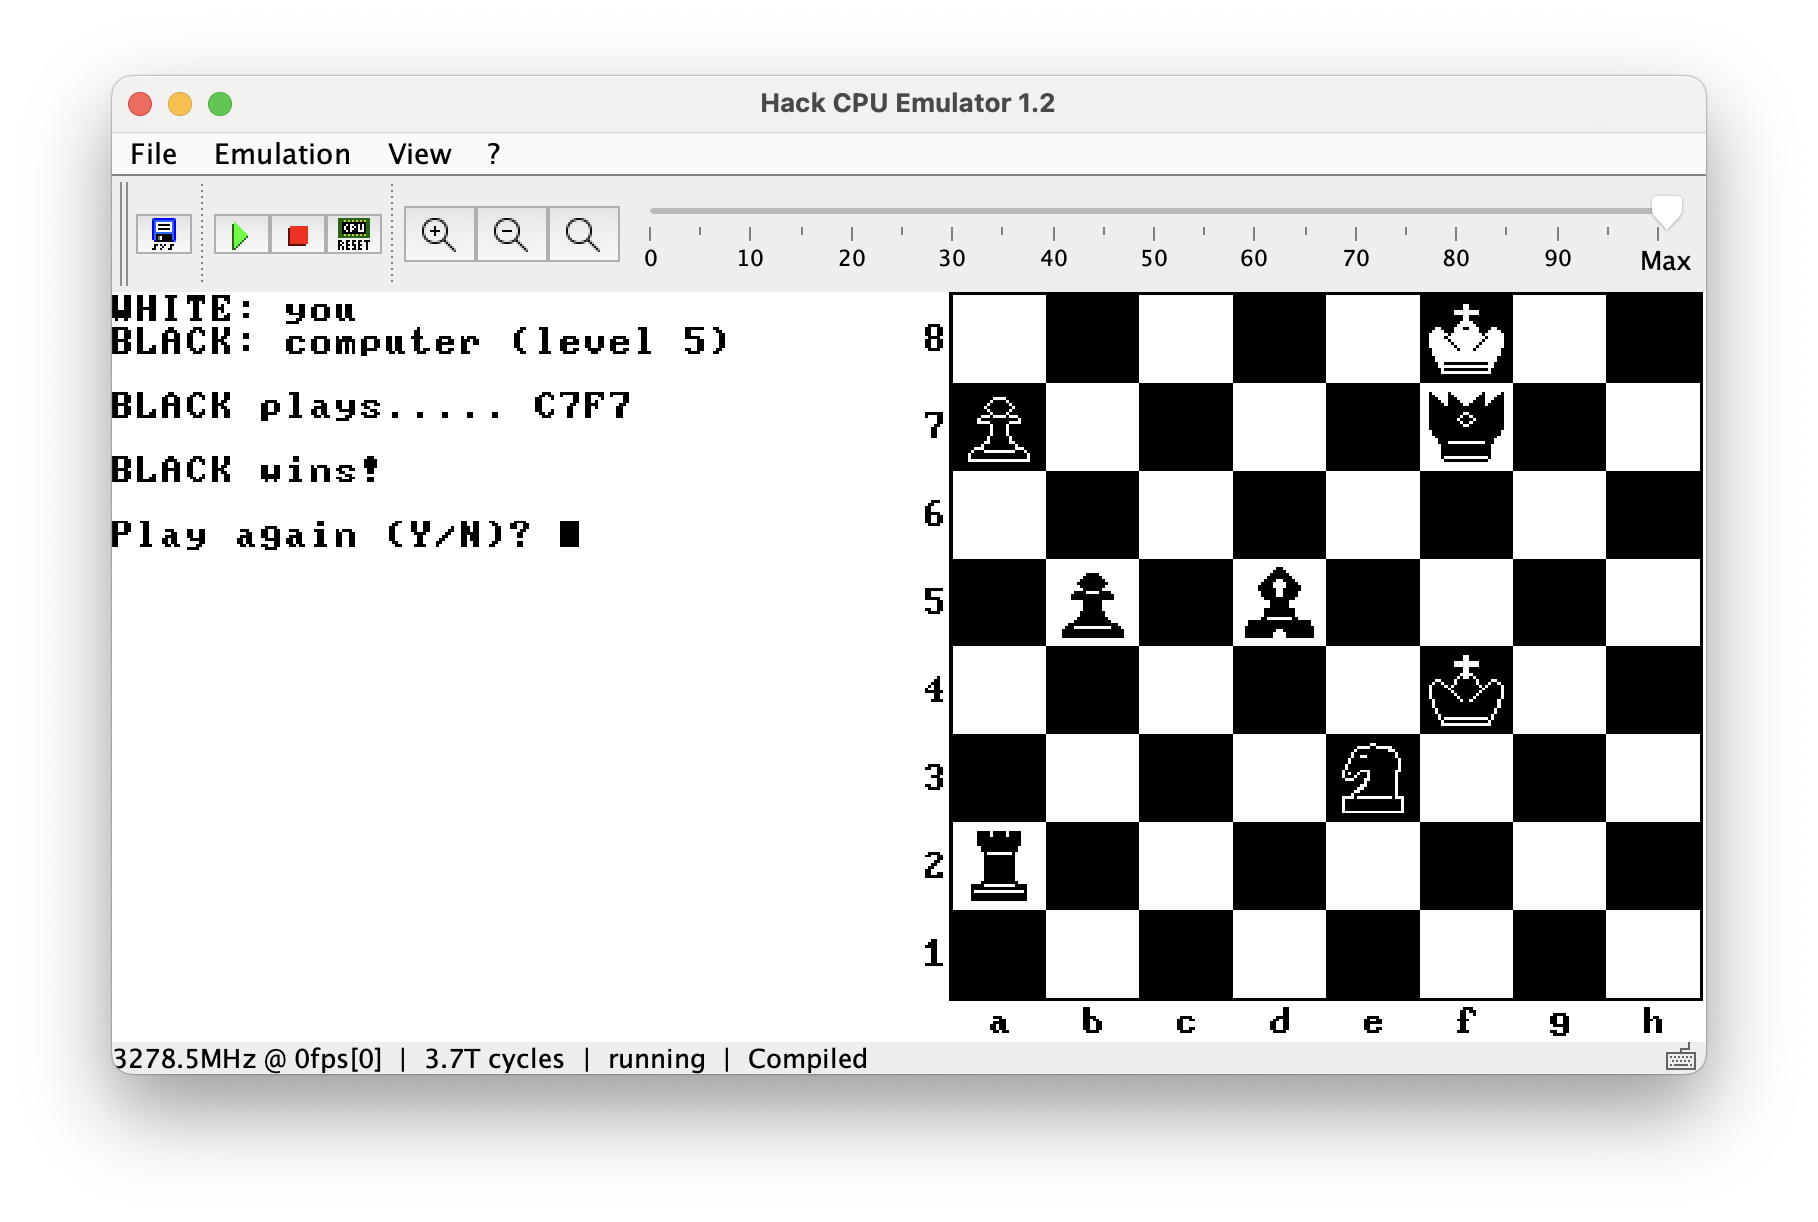Select the white knight on e3
The width and height of the screenshot is (1818, 1222).
(1373, 778)
